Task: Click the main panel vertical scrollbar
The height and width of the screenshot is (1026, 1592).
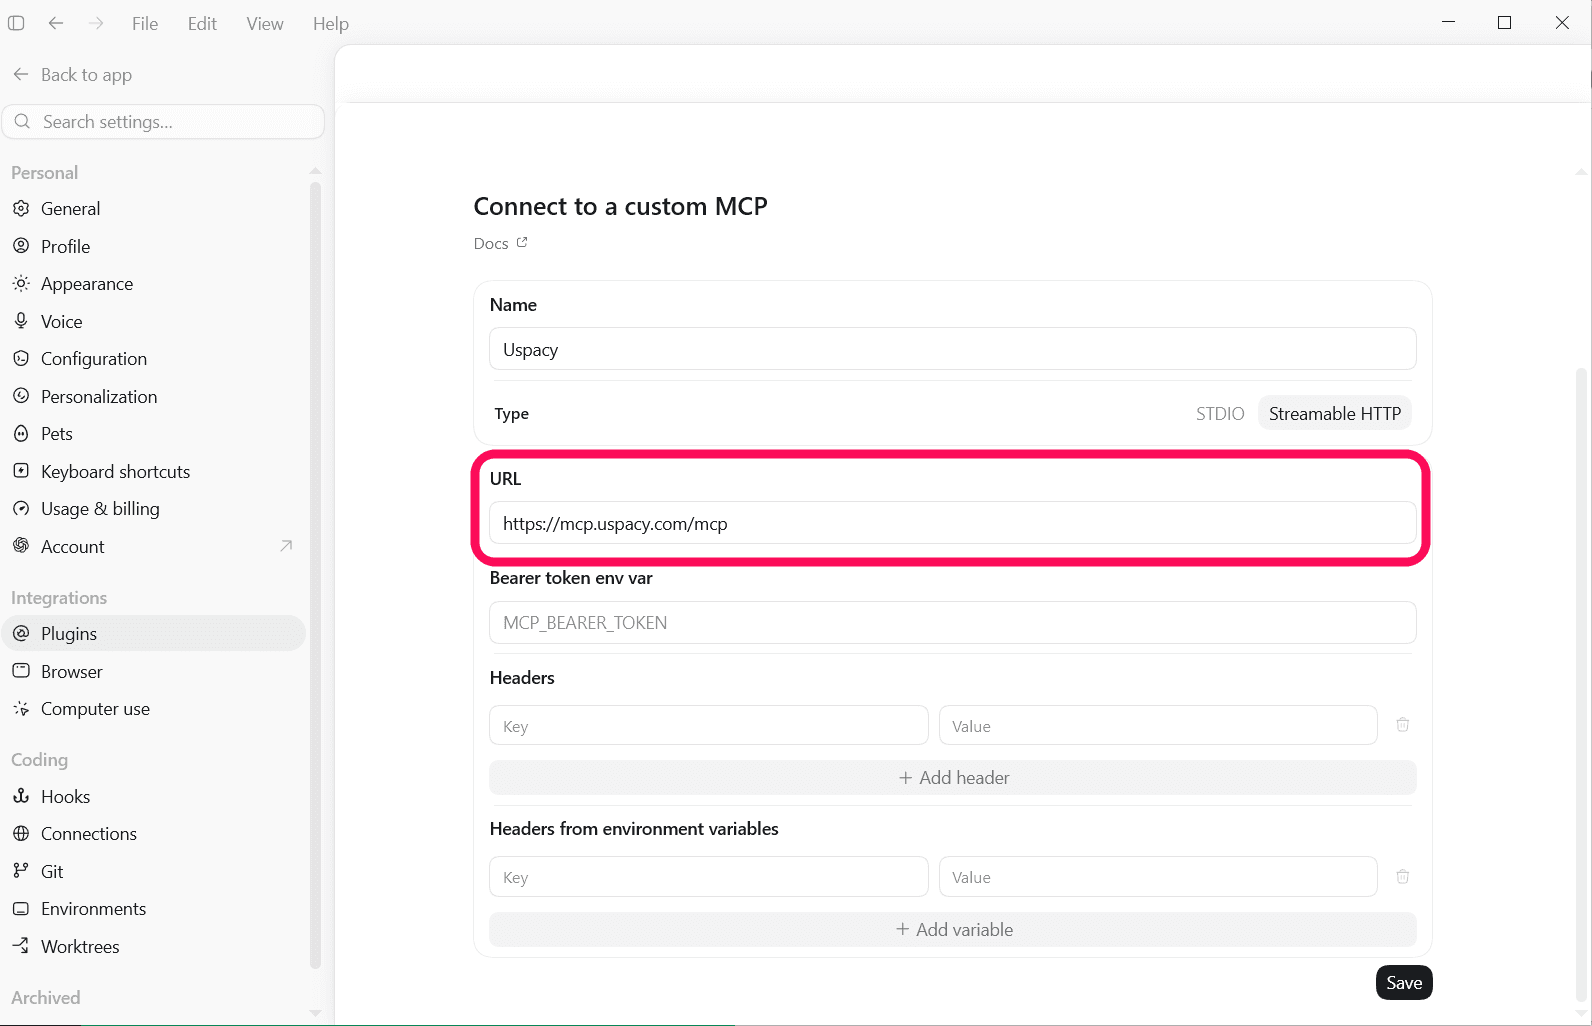Action: point(1581,683)
